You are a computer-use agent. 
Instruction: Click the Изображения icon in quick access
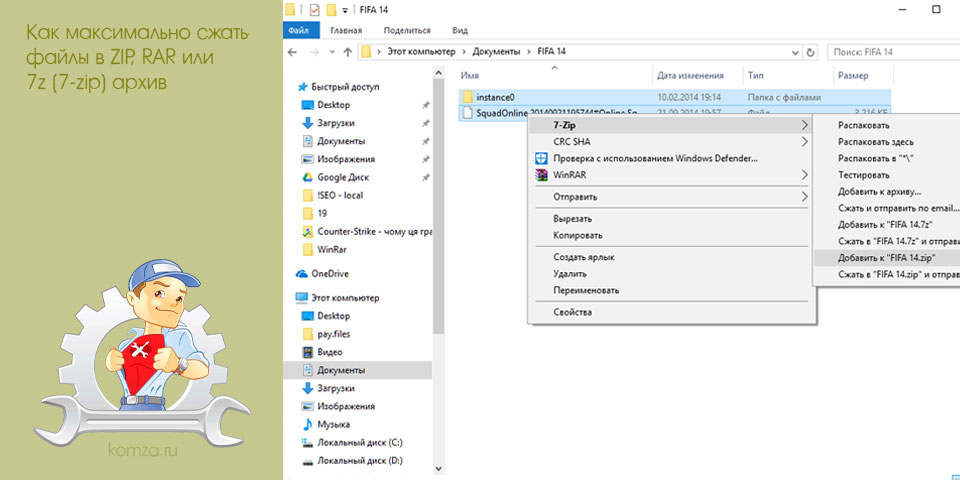coord(308,159)
